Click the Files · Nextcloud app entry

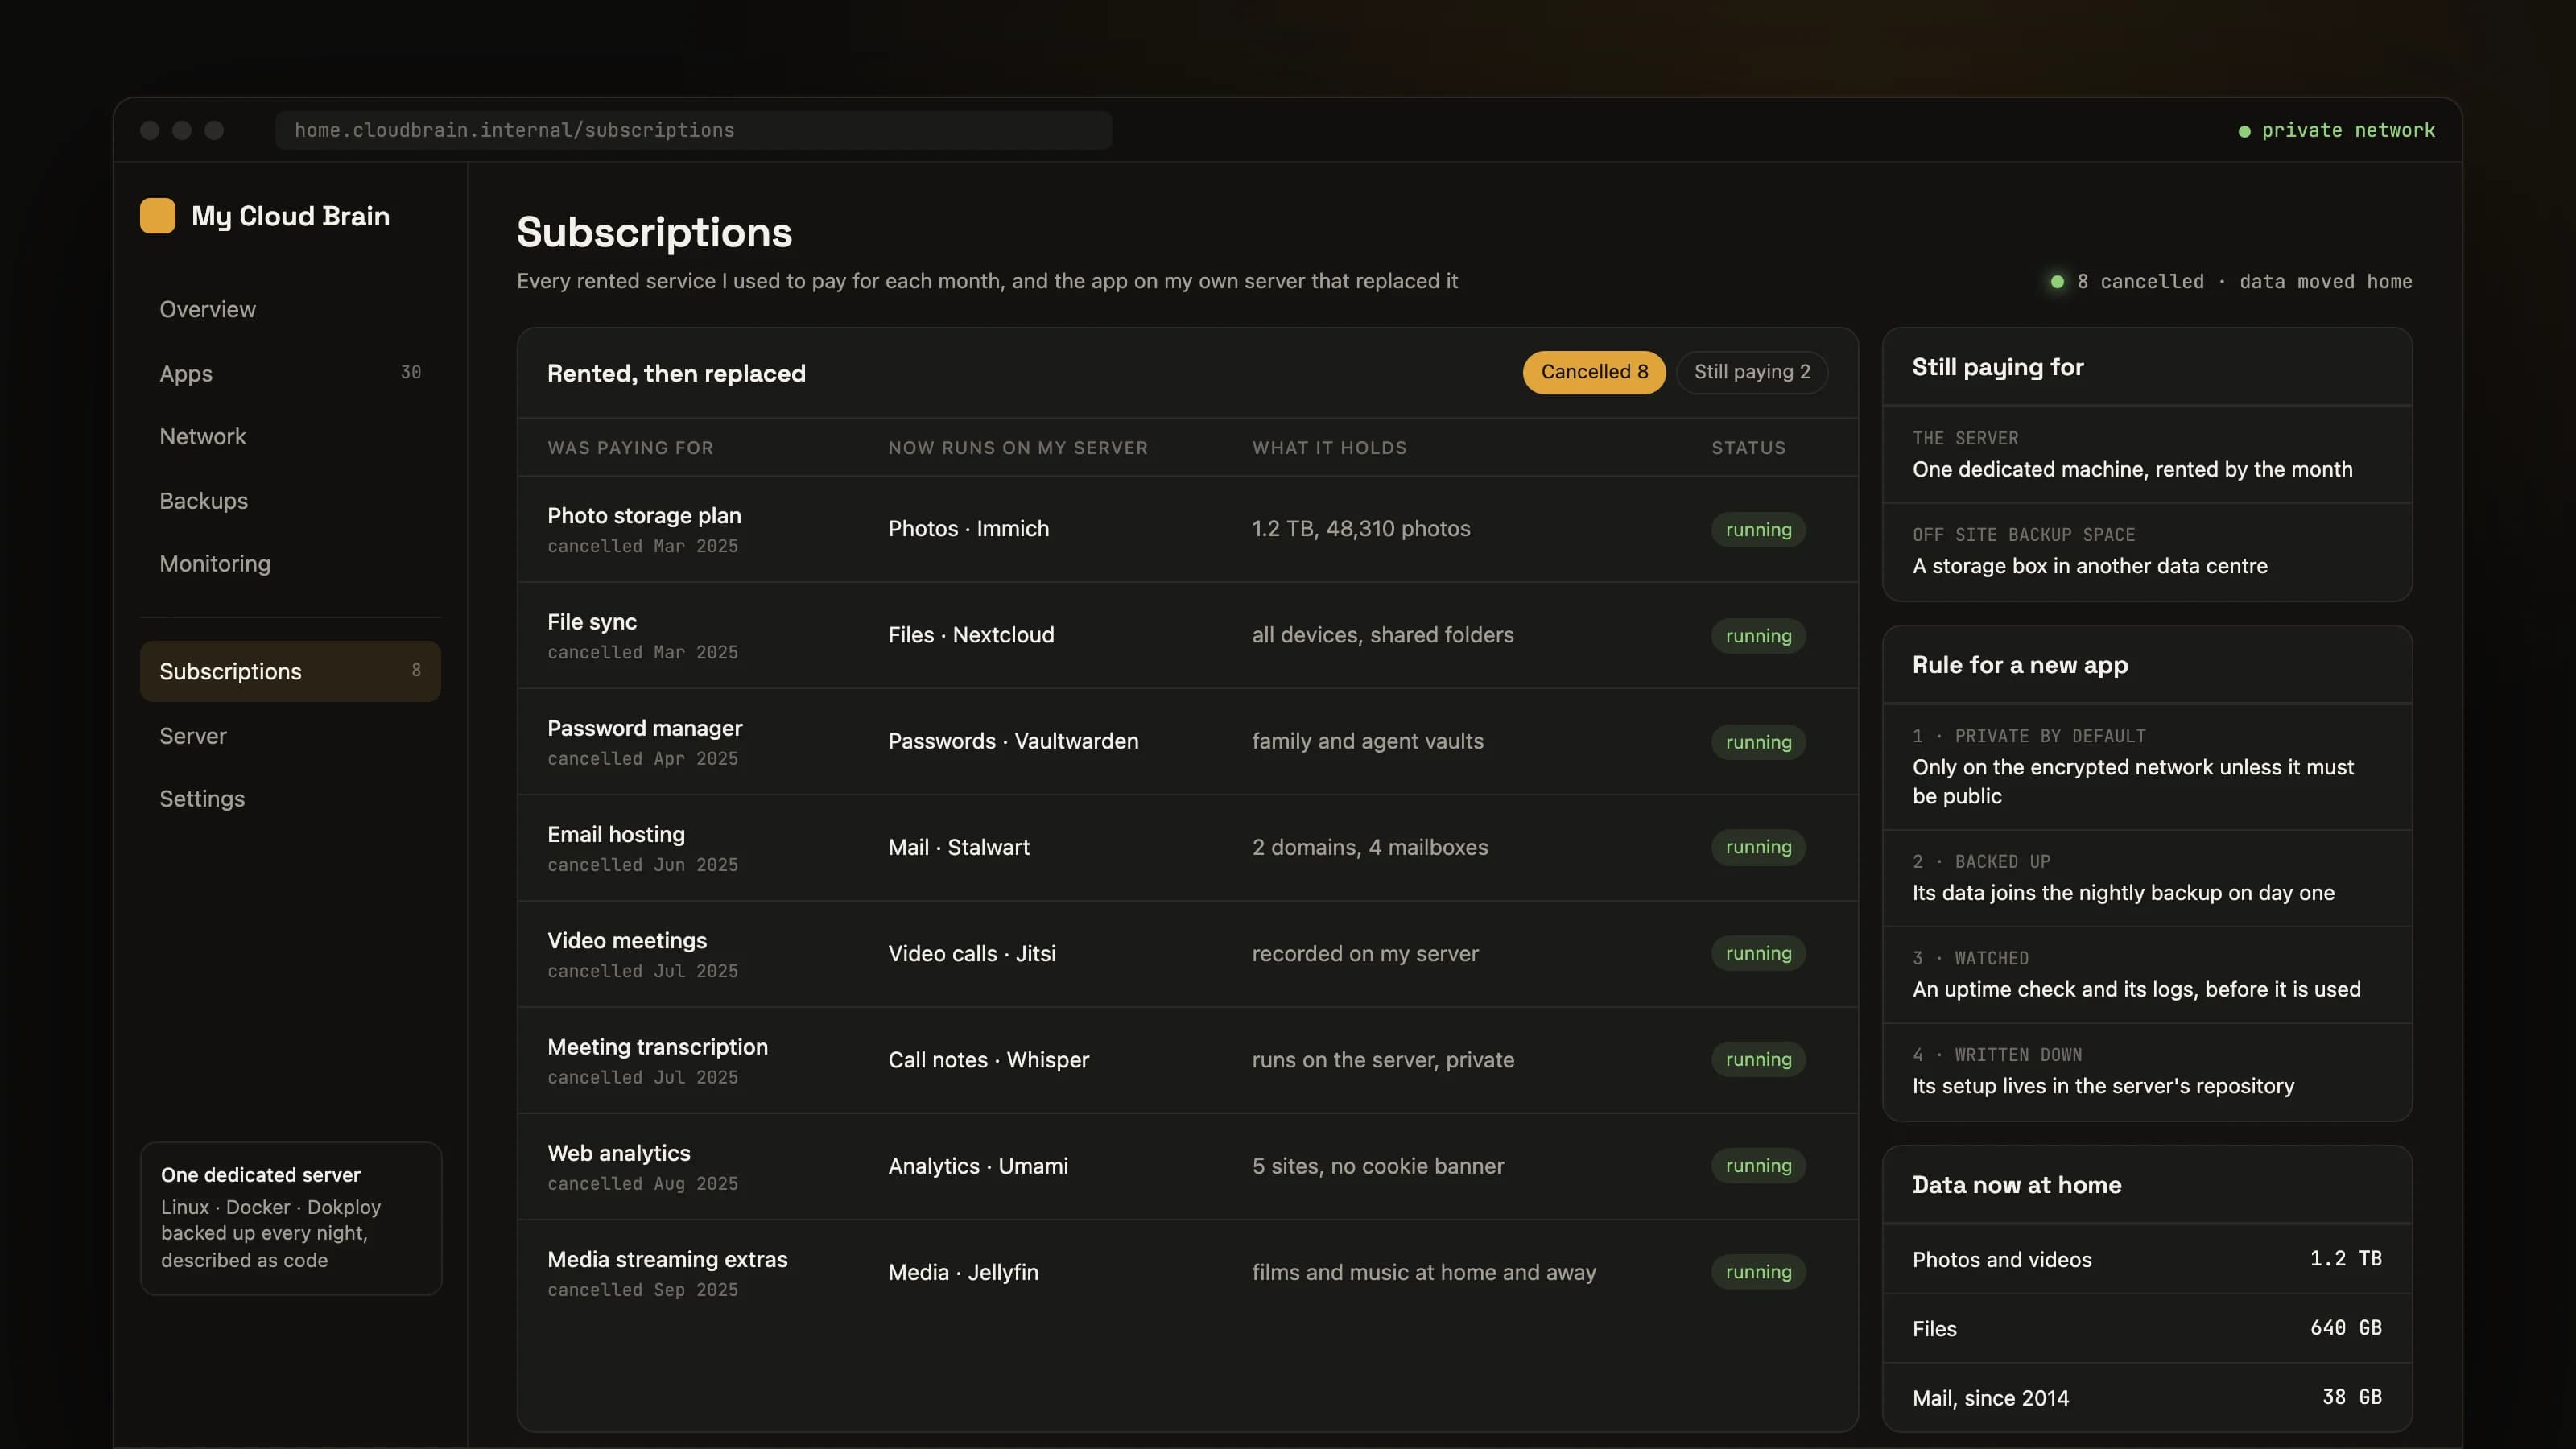[x=971, y=635]
